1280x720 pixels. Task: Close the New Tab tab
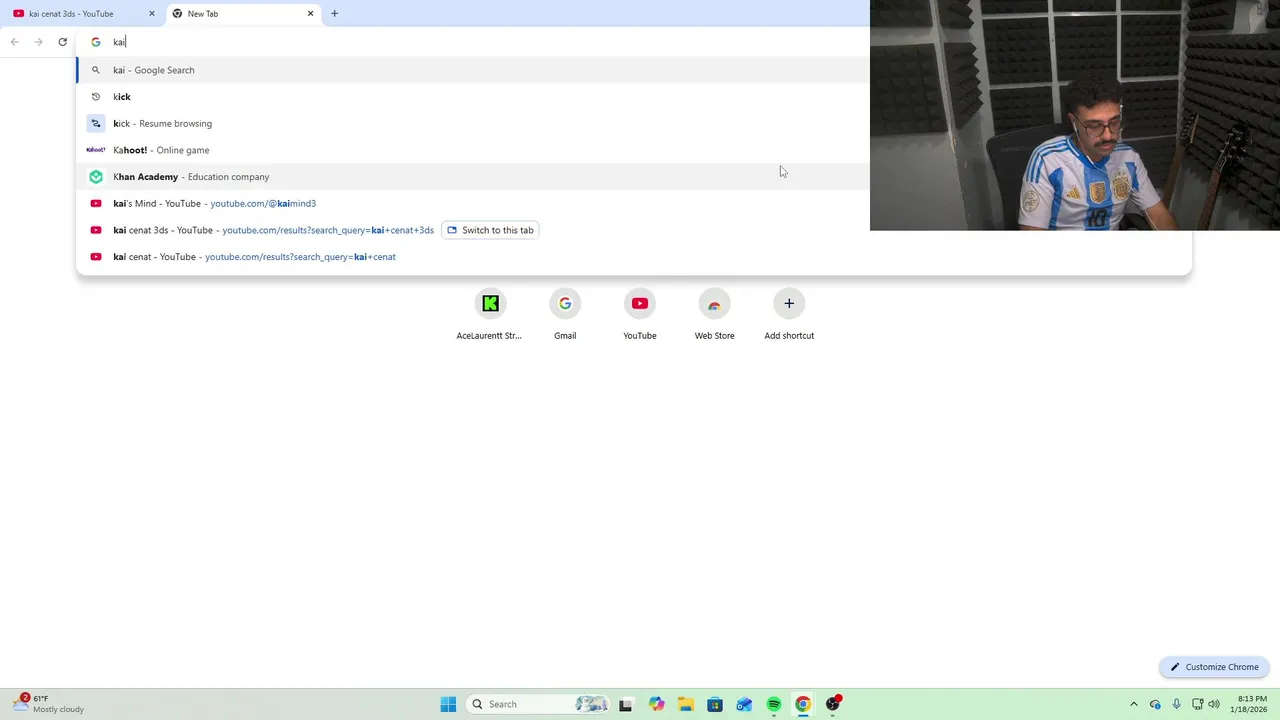tap(310, 14)
